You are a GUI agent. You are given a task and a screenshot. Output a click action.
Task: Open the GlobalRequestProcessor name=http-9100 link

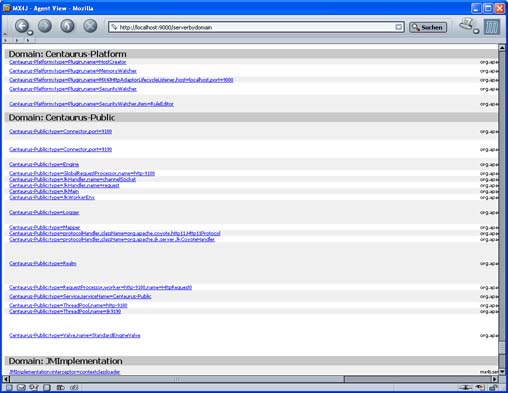82,173
